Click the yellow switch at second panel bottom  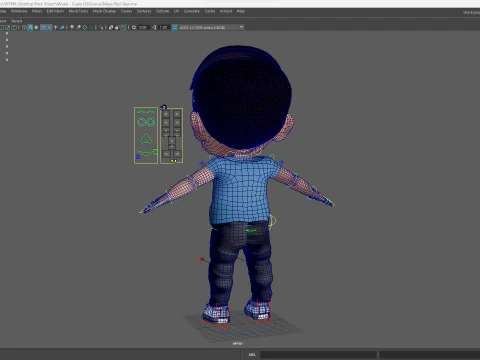coord(173,161)
